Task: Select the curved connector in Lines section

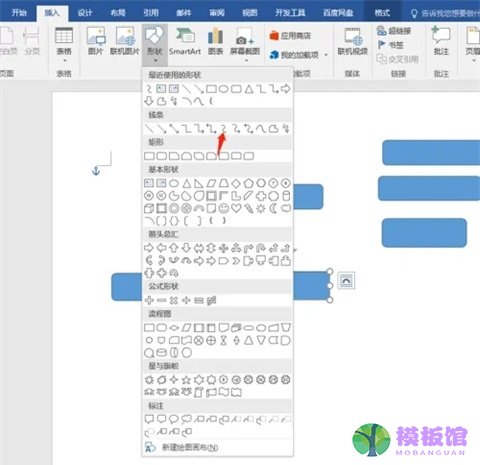Action: [224, 128]
